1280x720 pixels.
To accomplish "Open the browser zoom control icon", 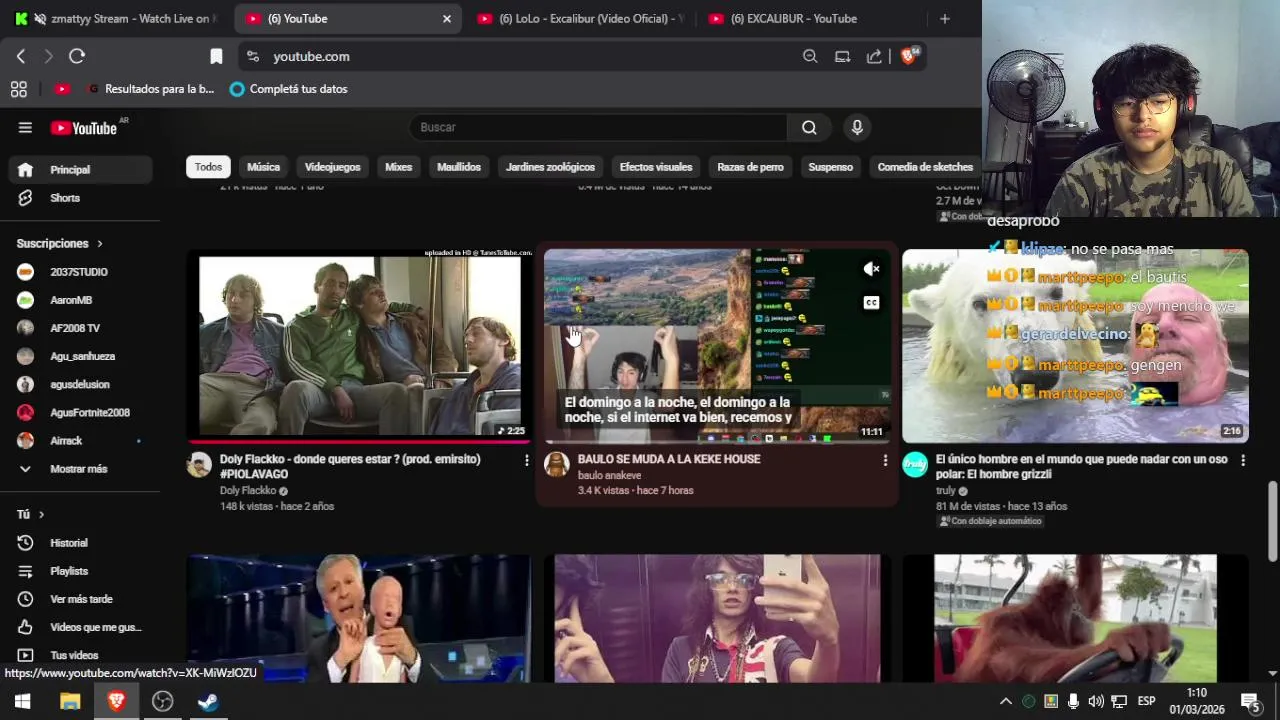I will click(810, 56).
